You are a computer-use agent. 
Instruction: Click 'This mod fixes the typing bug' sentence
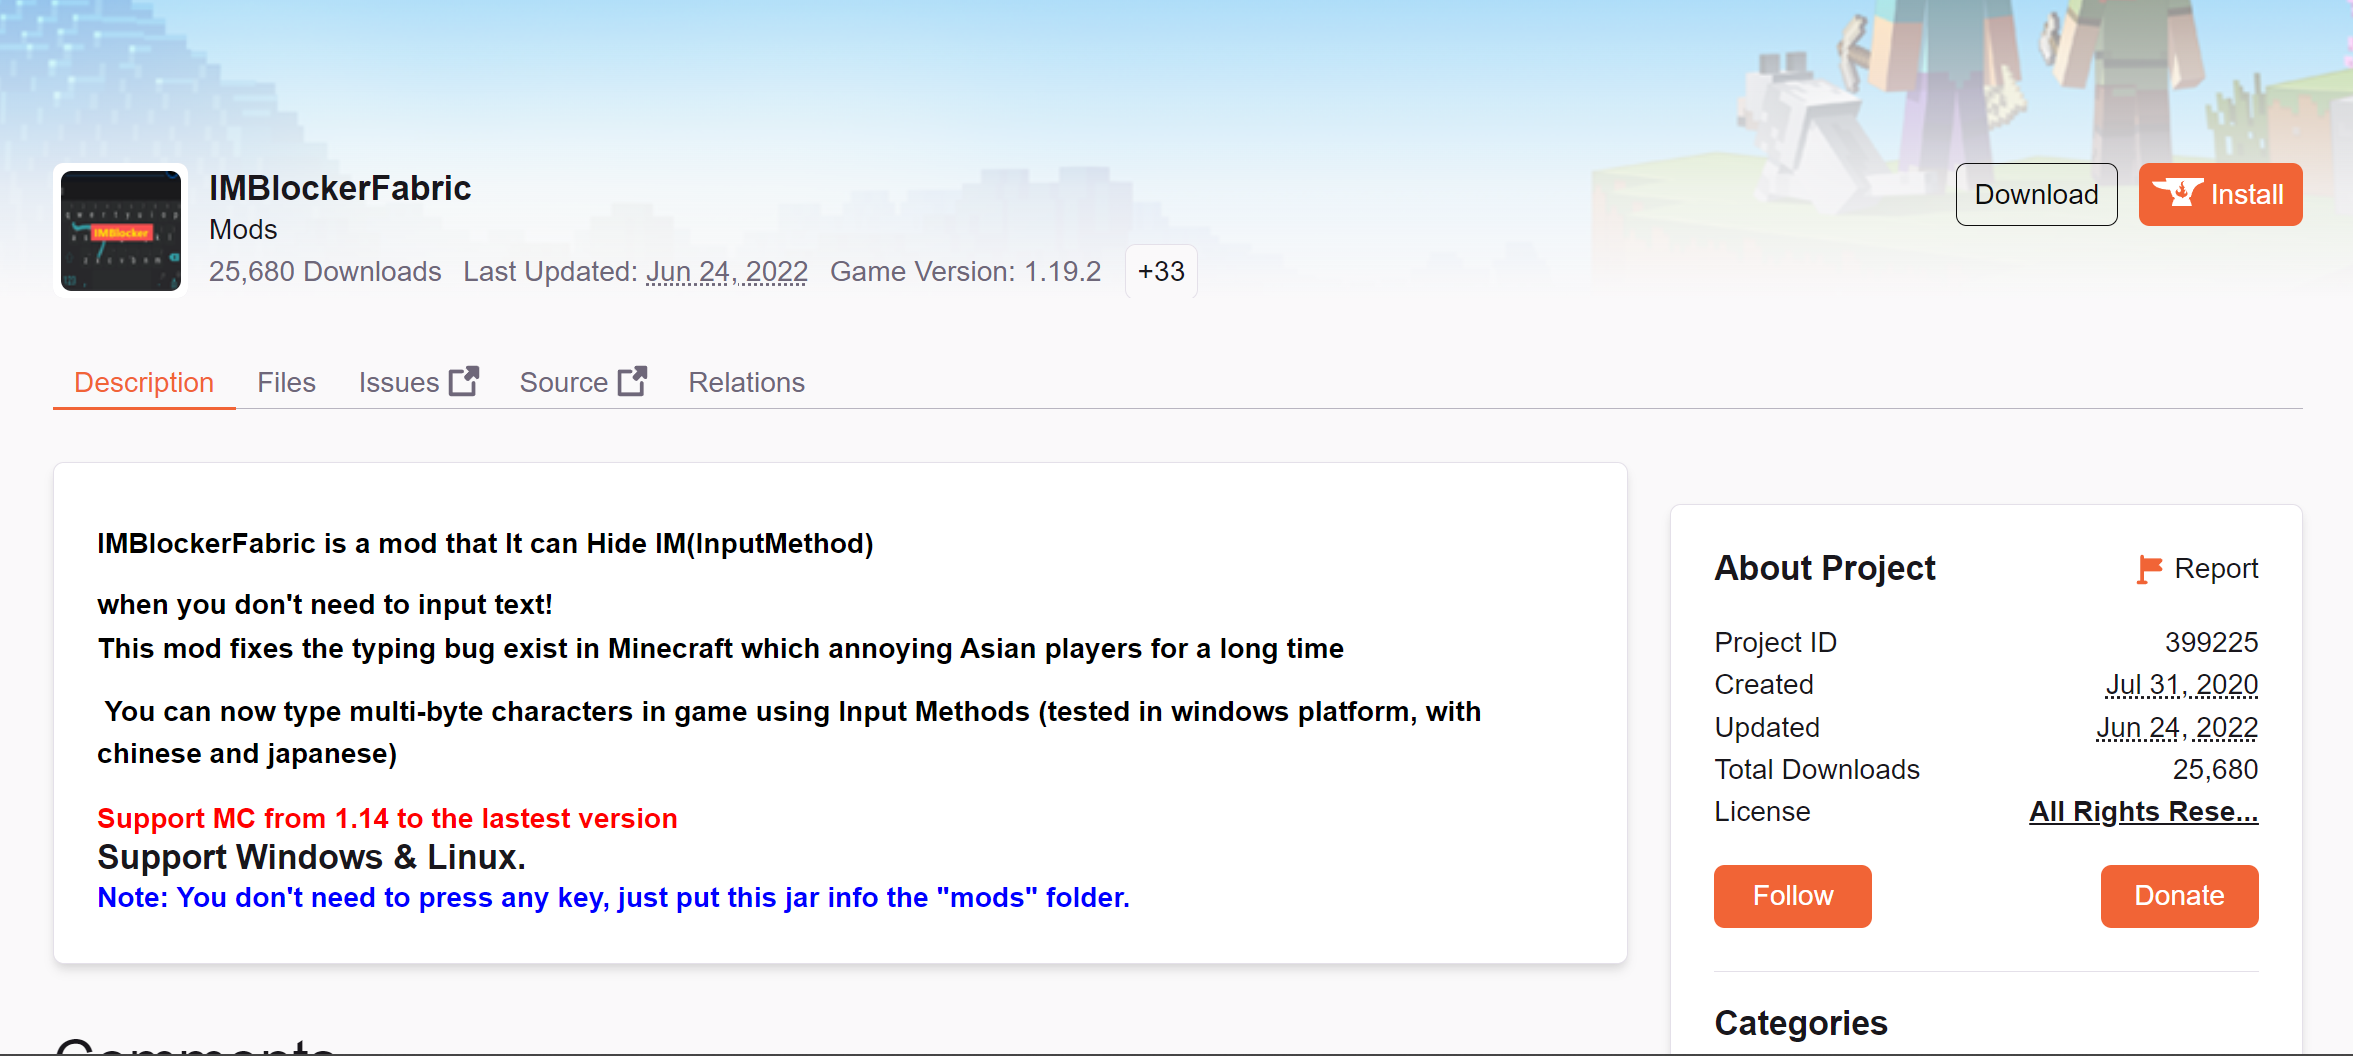(720, 648)
